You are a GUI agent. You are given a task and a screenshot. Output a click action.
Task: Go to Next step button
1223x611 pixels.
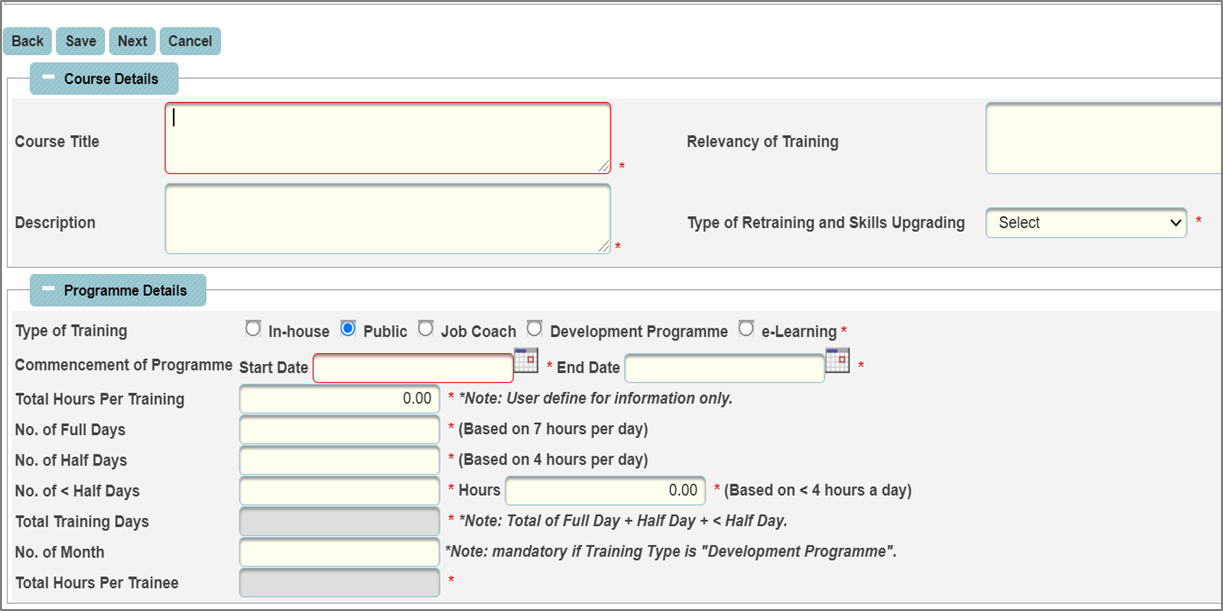[132, 41]
